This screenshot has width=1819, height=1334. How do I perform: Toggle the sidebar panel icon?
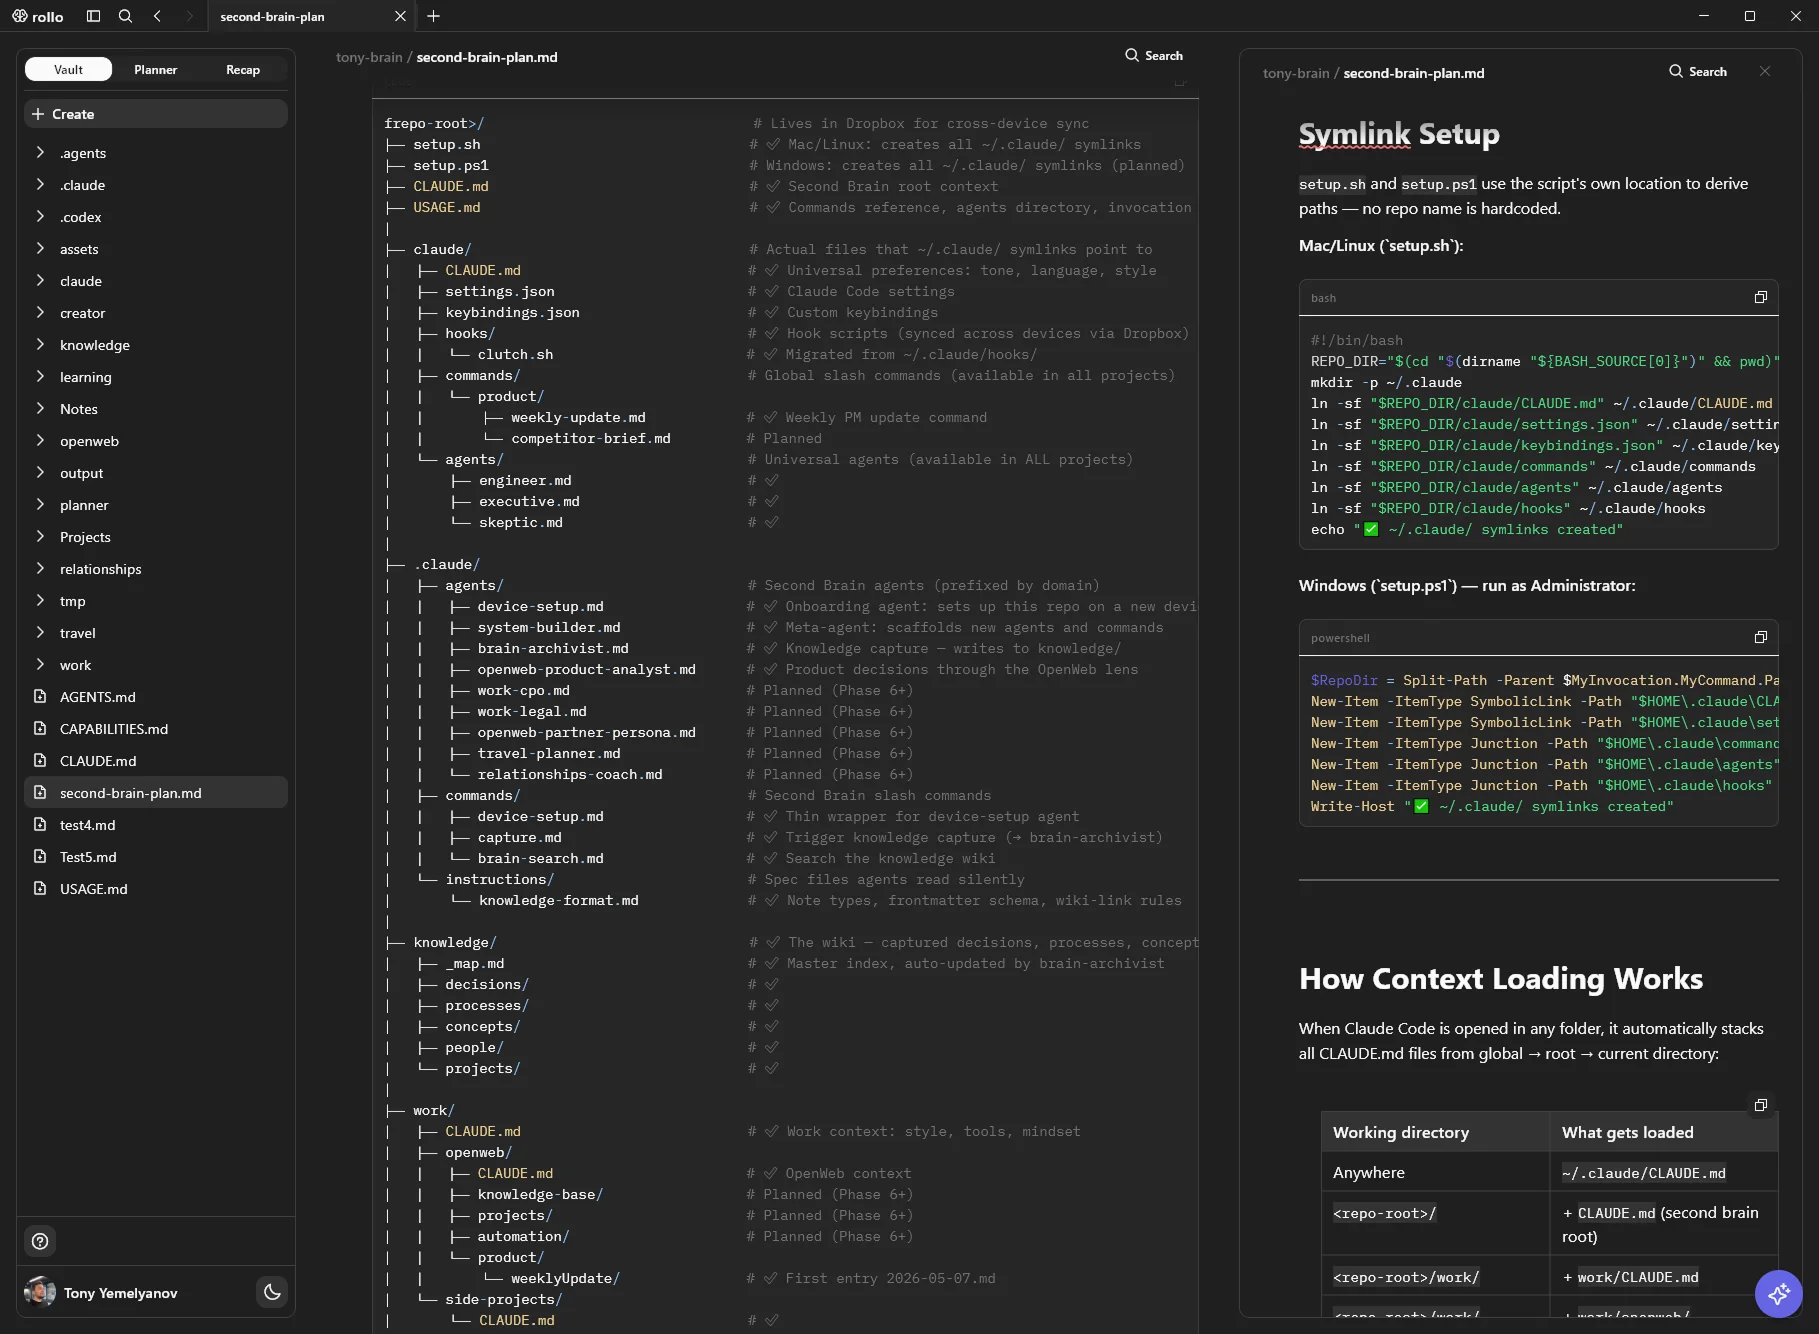[93, 16]
